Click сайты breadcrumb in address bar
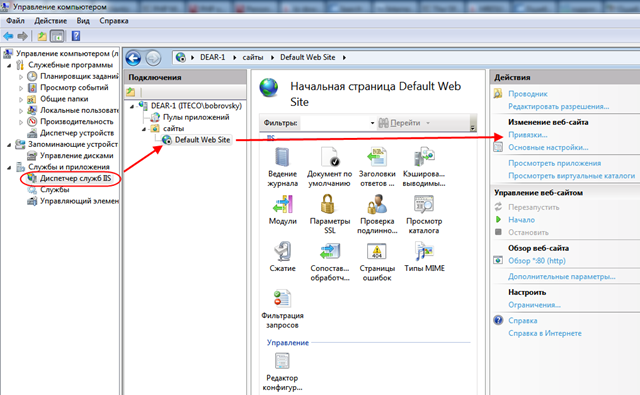 (253, 58)
